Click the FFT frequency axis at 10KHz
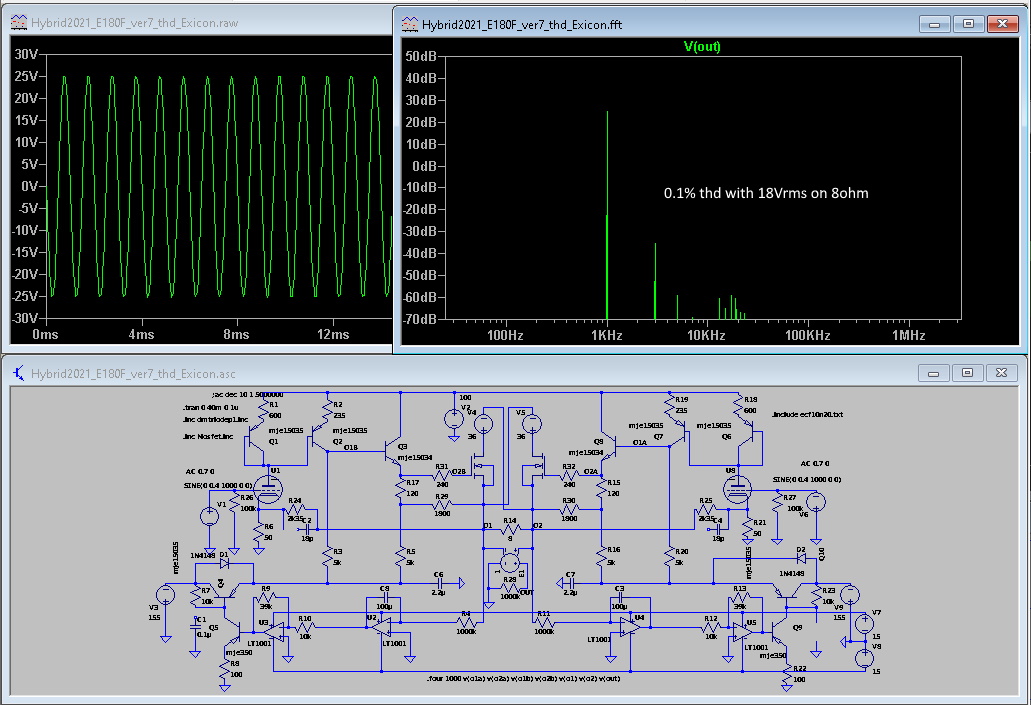1031x705 pixels. [706, 335]
